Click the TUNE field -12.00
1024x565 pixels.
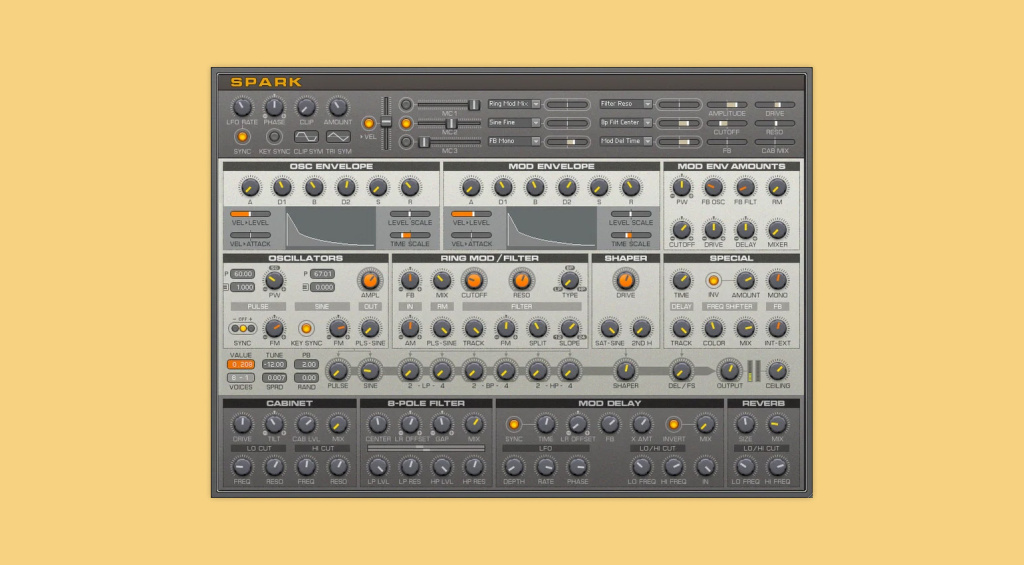[x=274, y=364]
